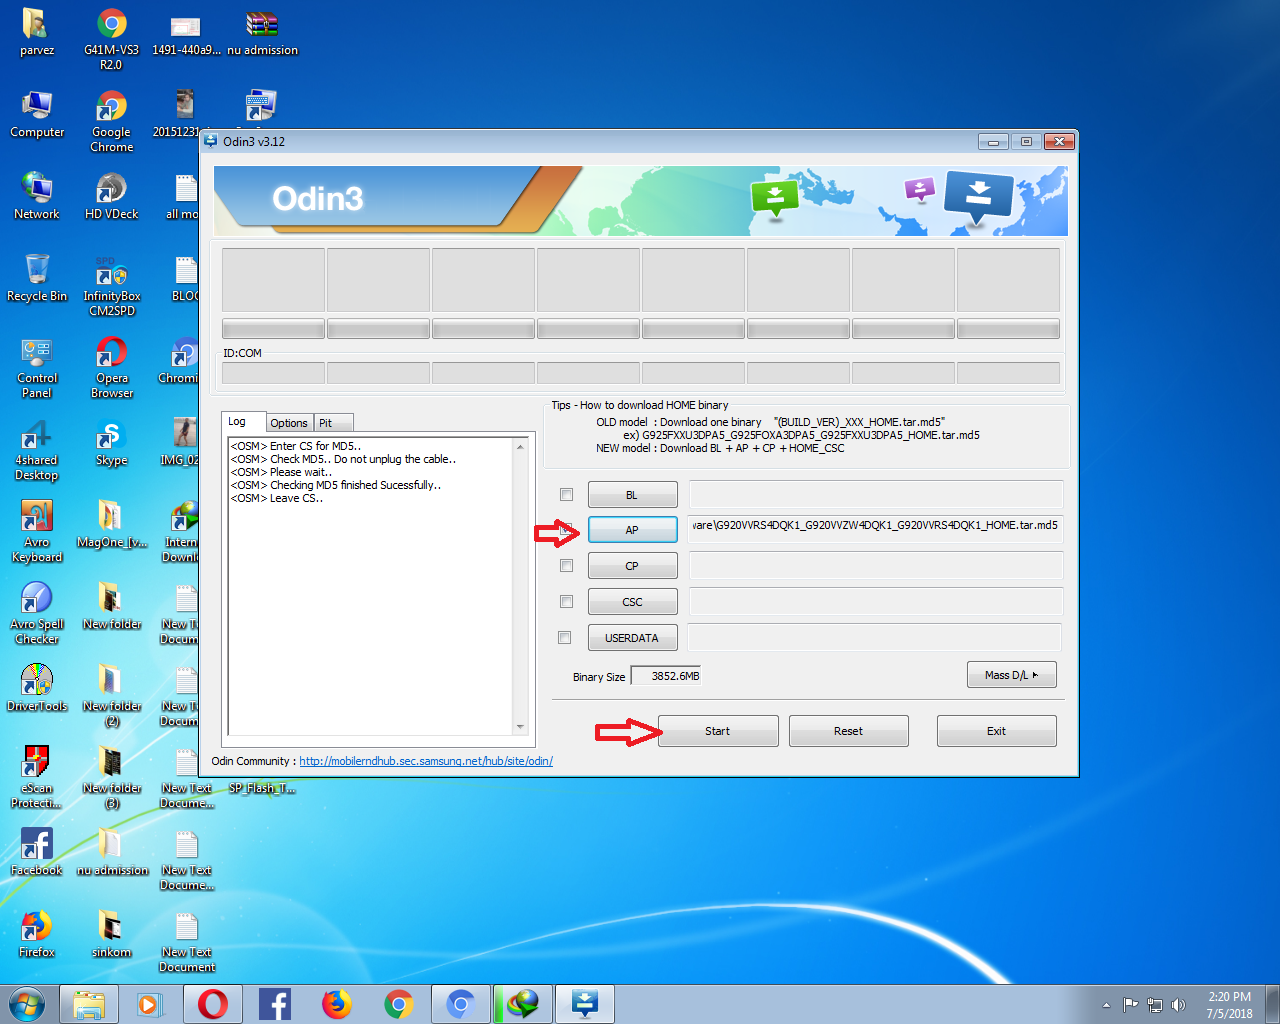
Task: Open the New folder (2) icon
Action: pyautogui.click(x=111, y=695)
